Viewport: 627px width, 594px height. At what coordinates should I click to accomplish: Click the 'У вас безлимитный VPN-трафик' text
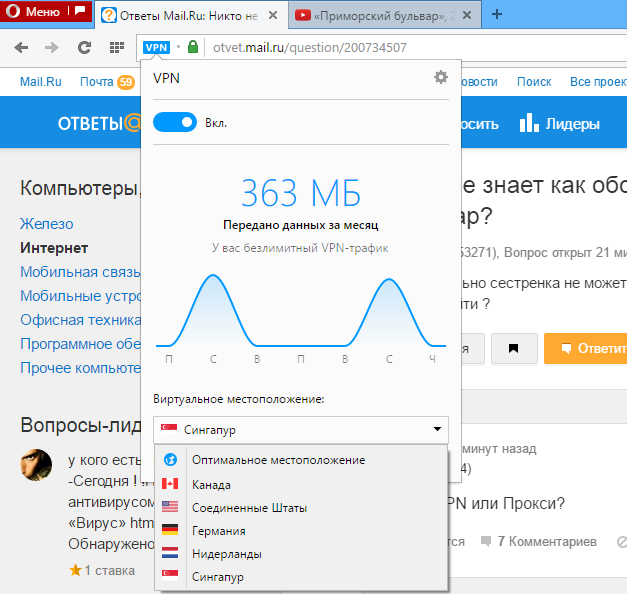[300, 248]
